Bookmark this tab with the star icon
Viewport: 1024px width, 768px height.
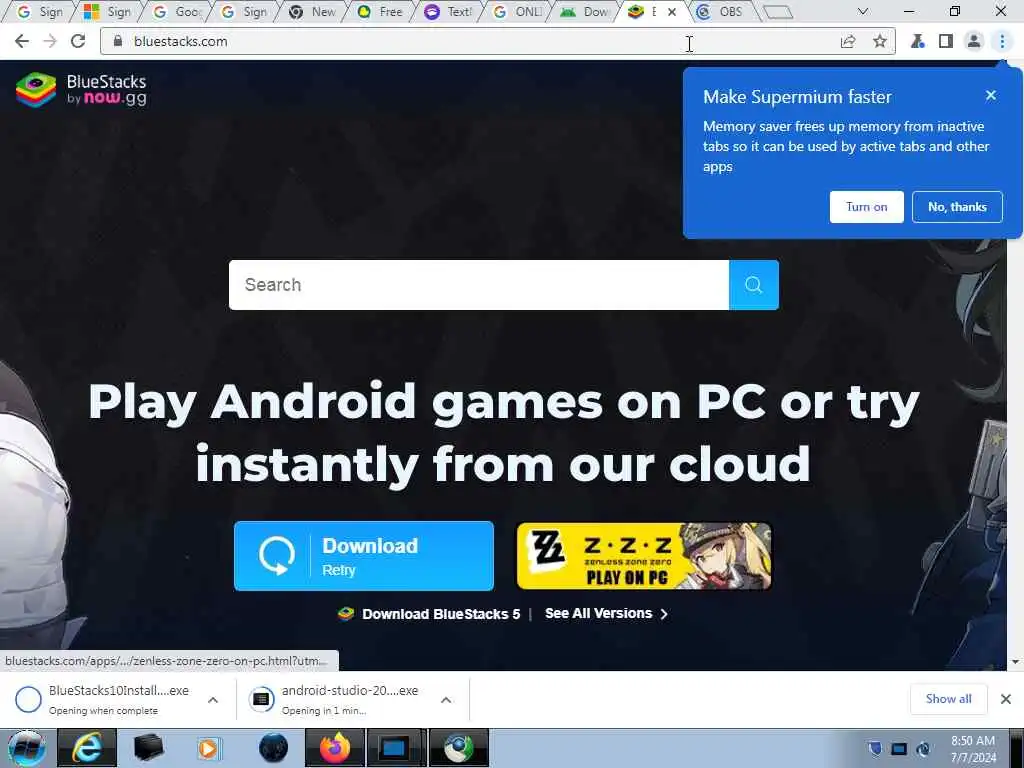click(x=880, y=42)
